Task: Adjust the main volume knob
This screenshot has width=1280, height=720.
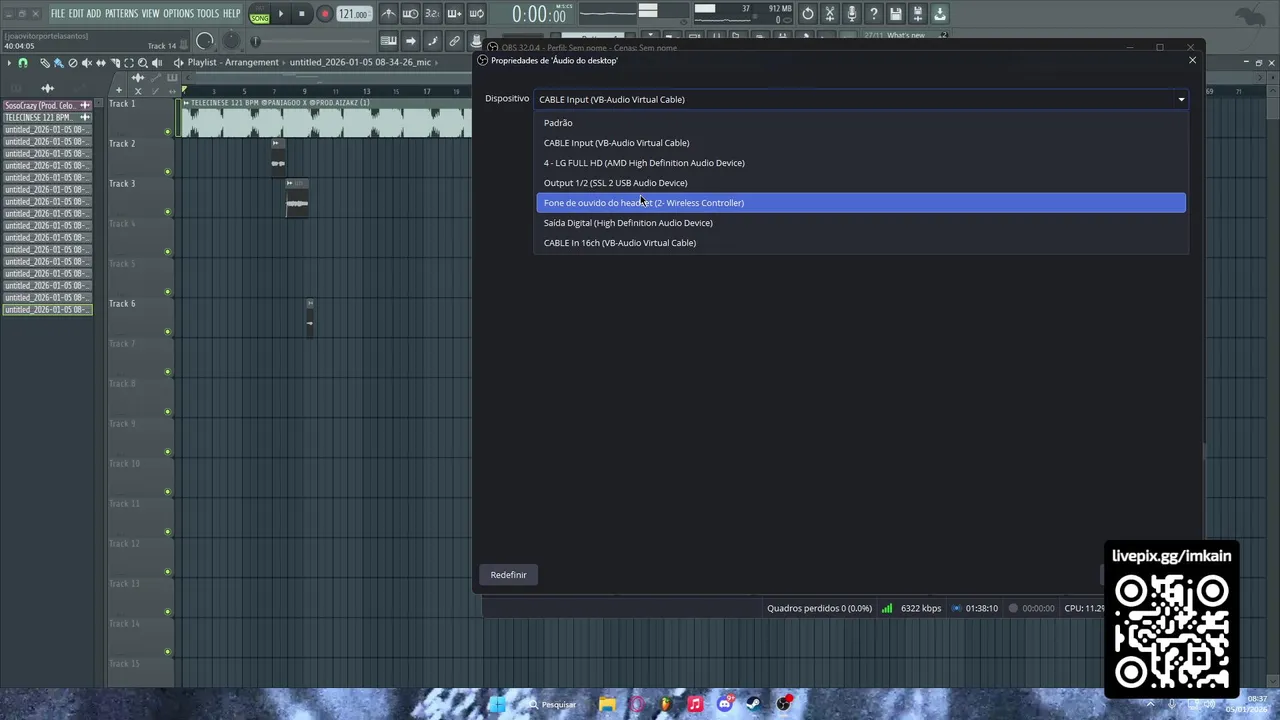Action: [205, 41]
